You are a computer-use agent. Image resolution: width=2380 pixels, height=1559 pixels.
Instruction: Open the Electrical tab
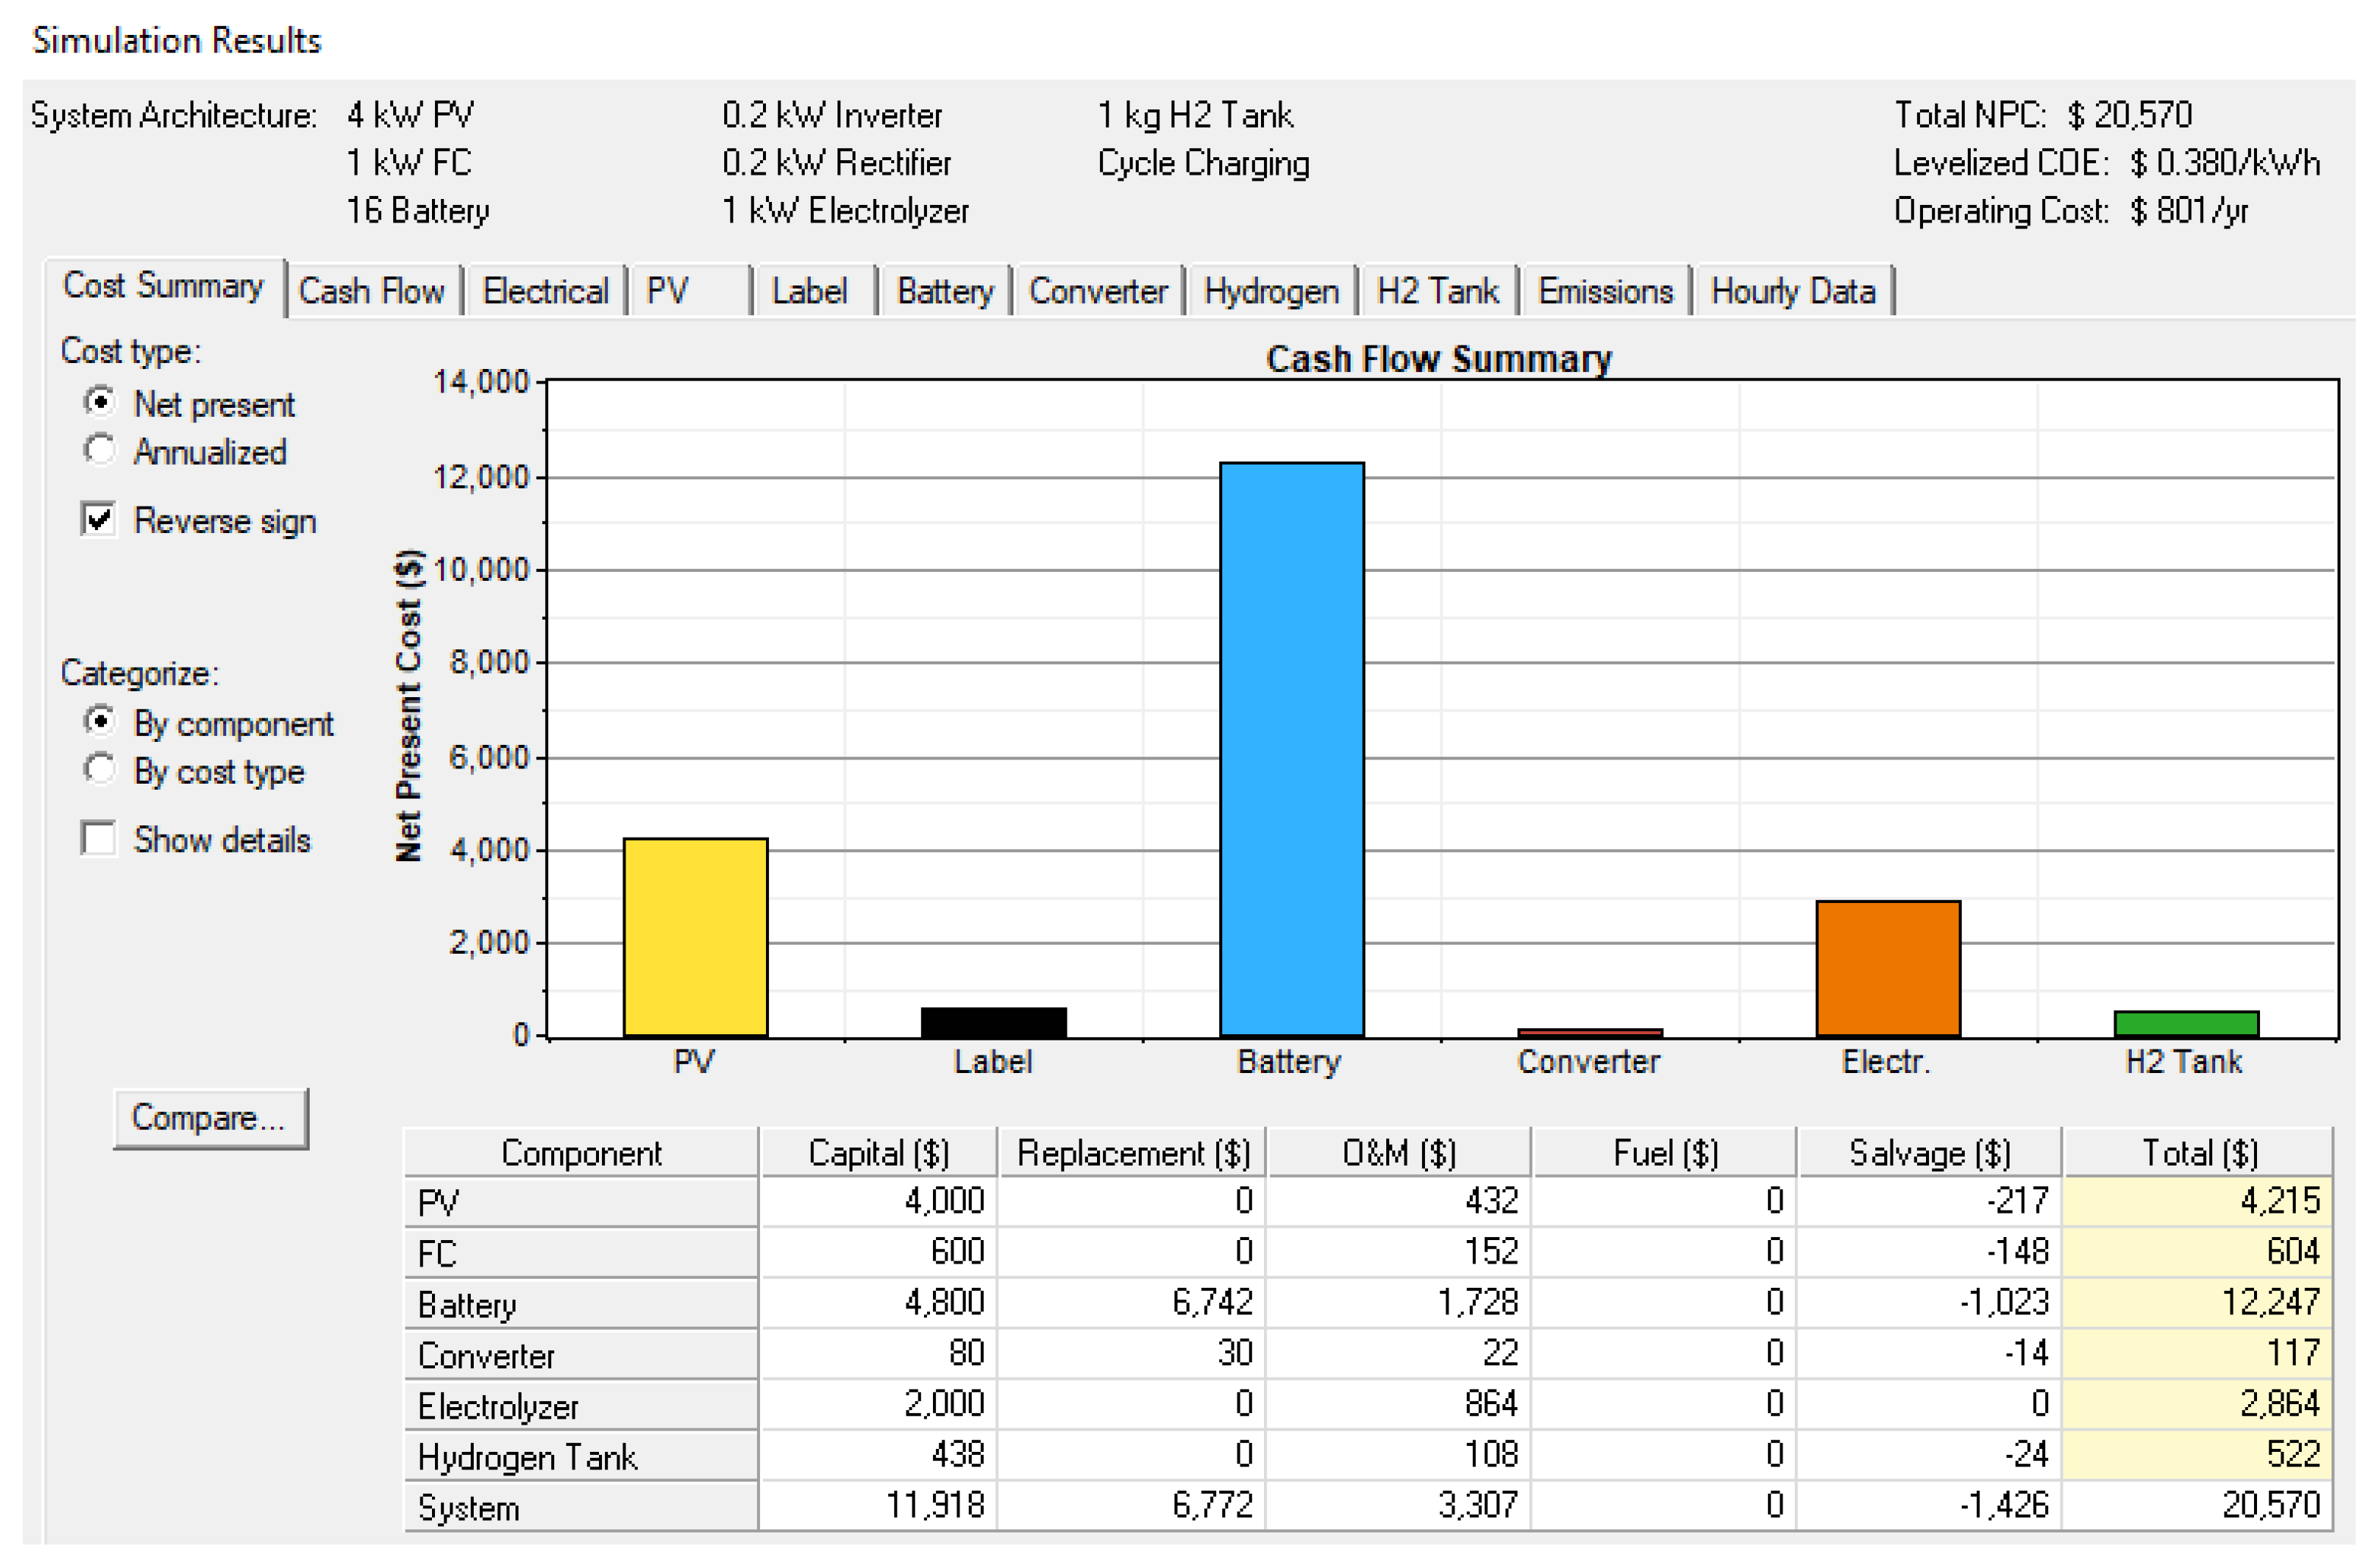(x=545, y=292)
